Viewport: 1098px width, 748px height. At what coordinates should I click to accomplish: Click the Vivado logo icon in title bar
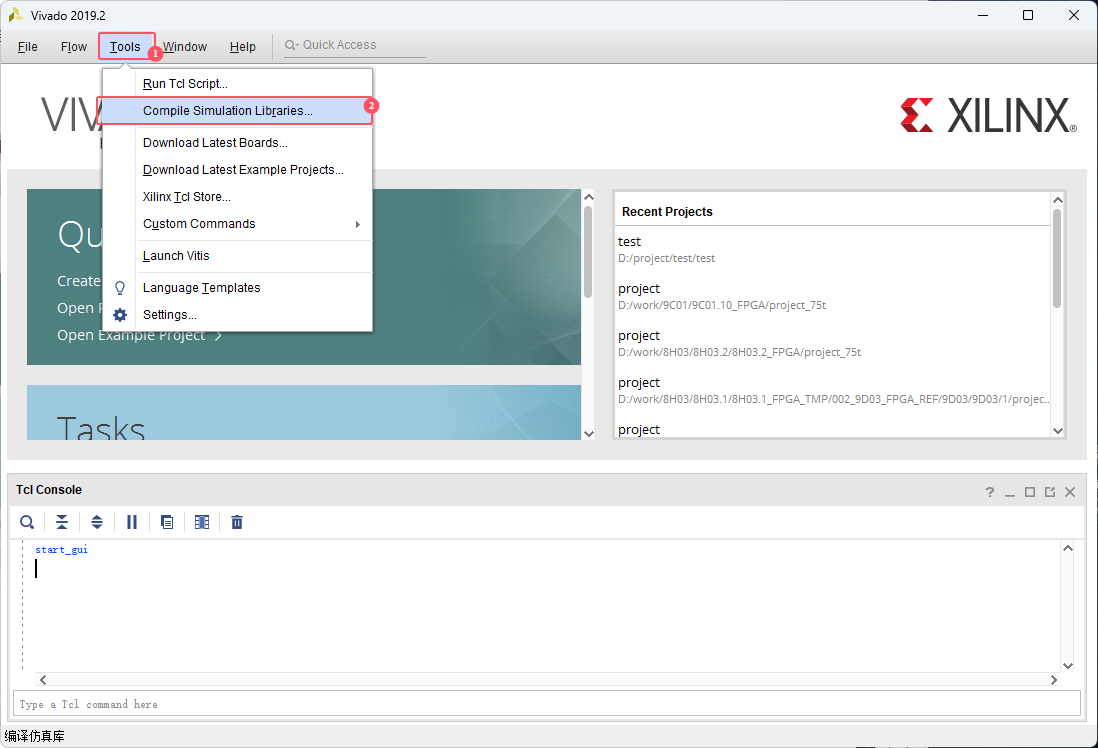tap(16, 15)
